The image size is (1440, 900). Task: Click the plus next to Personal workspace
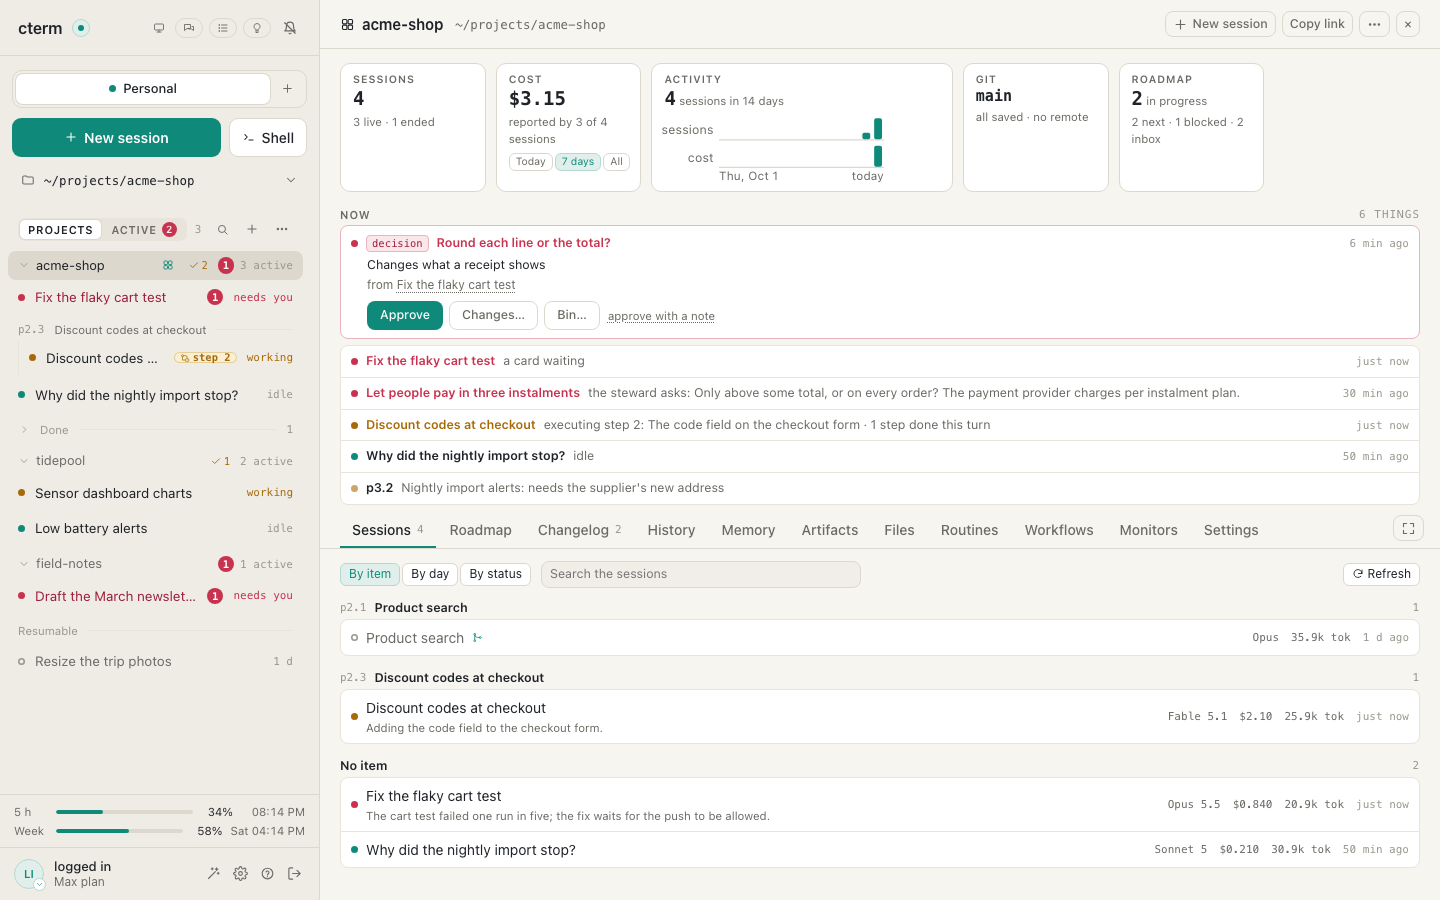288,89
